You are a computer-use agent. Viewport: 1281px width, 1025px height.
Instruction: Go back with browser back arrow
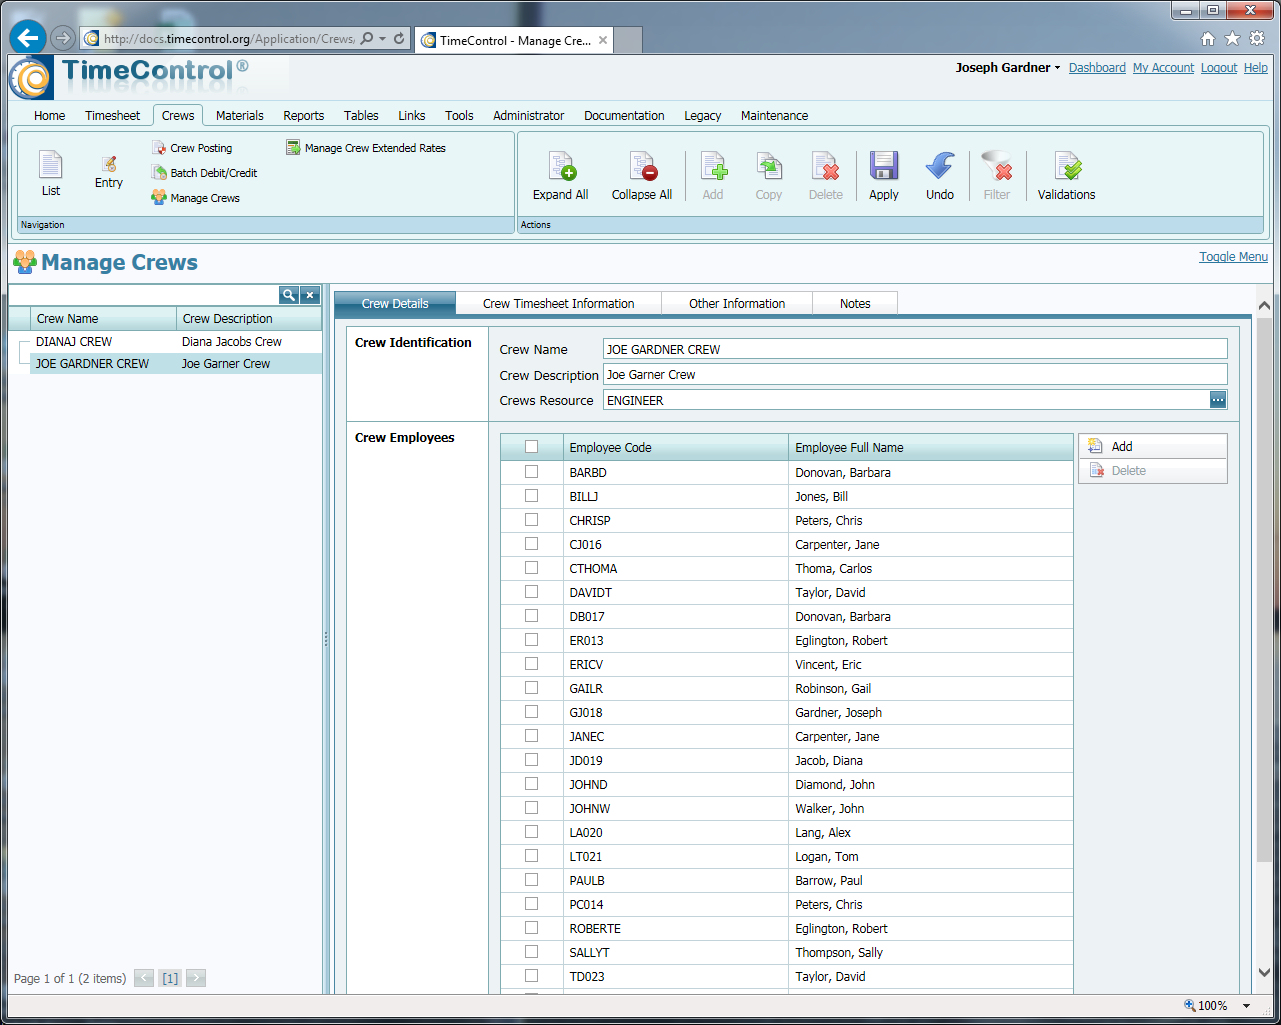(x=28, y=38)
